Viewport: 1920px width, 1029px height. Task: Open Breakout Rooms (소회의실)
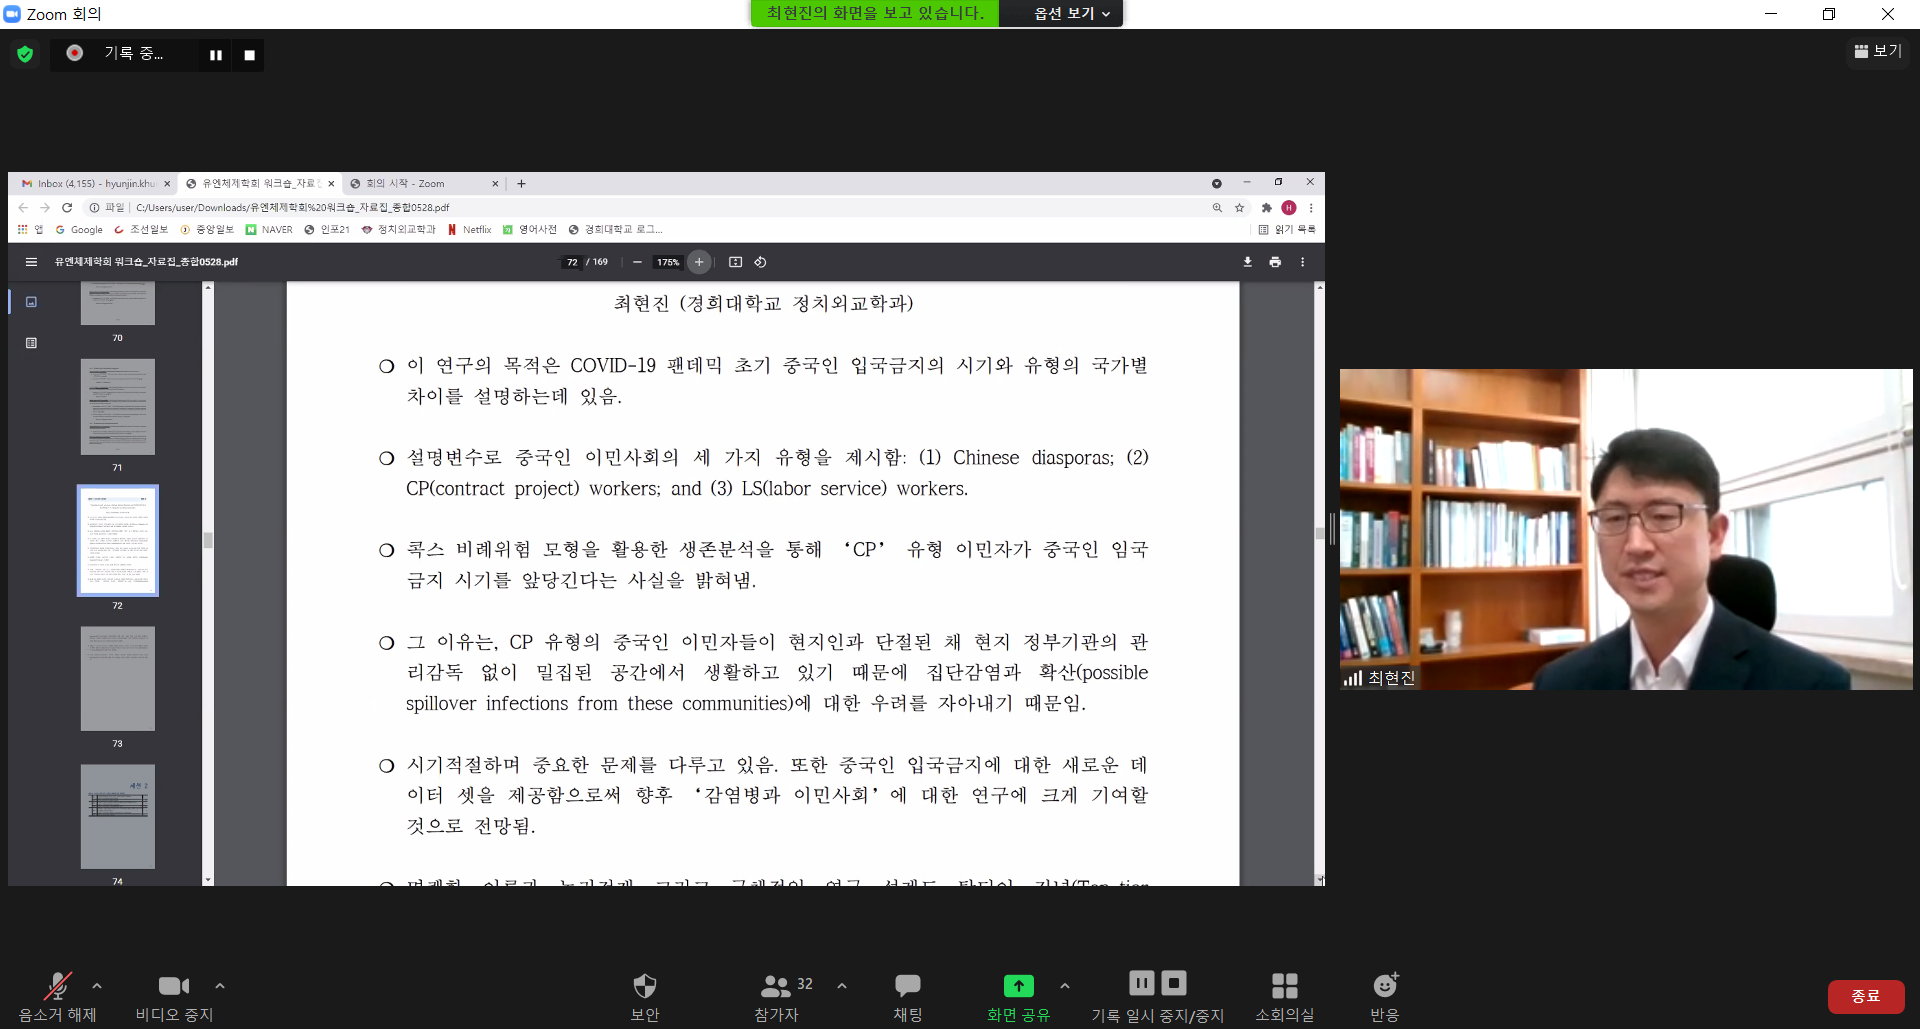click(1284, 987)
